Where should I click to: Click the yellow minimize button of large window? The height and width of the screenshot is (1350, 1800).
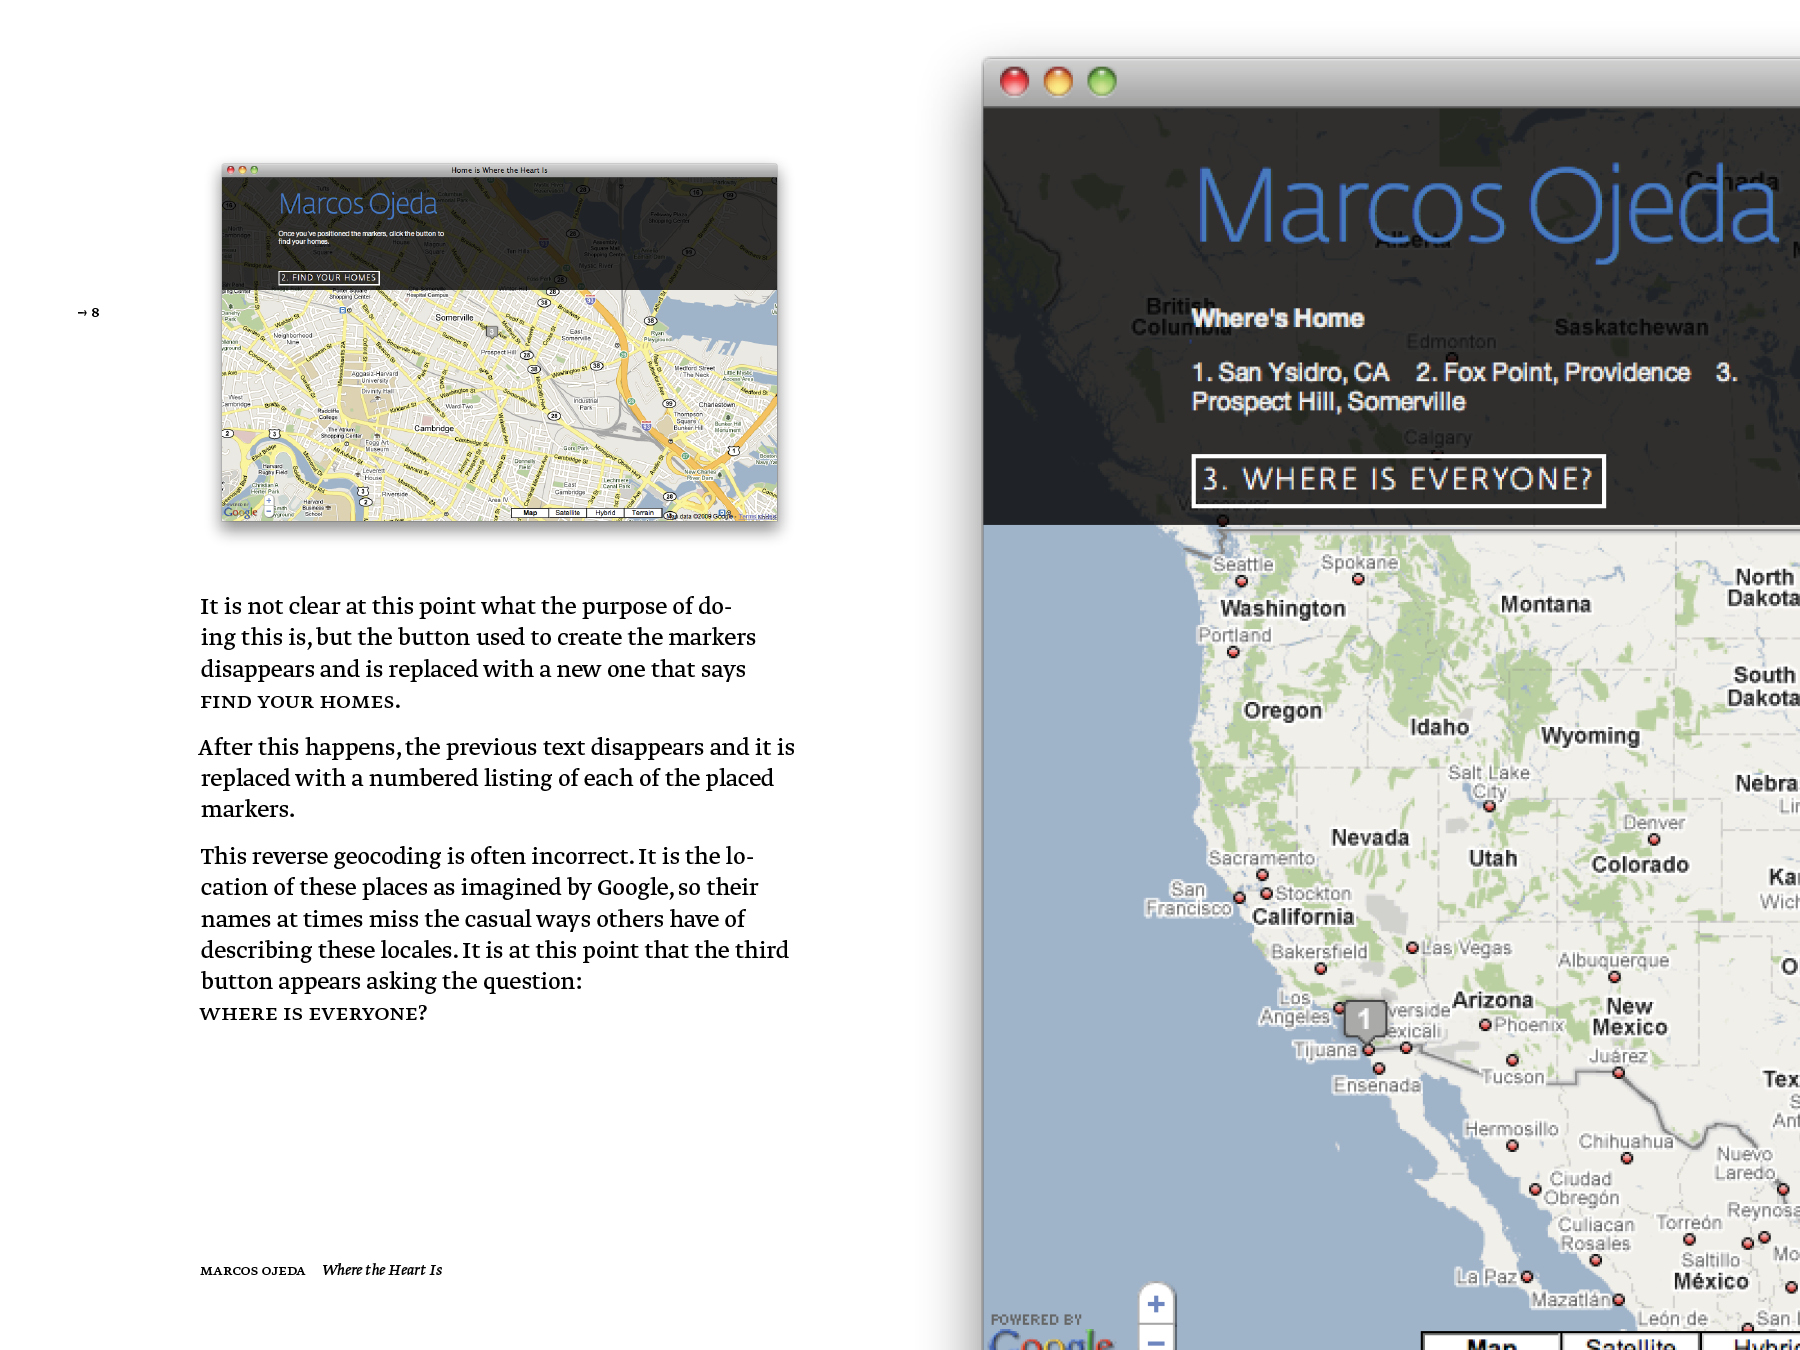pyautogui.click(x=1058, y=81)
